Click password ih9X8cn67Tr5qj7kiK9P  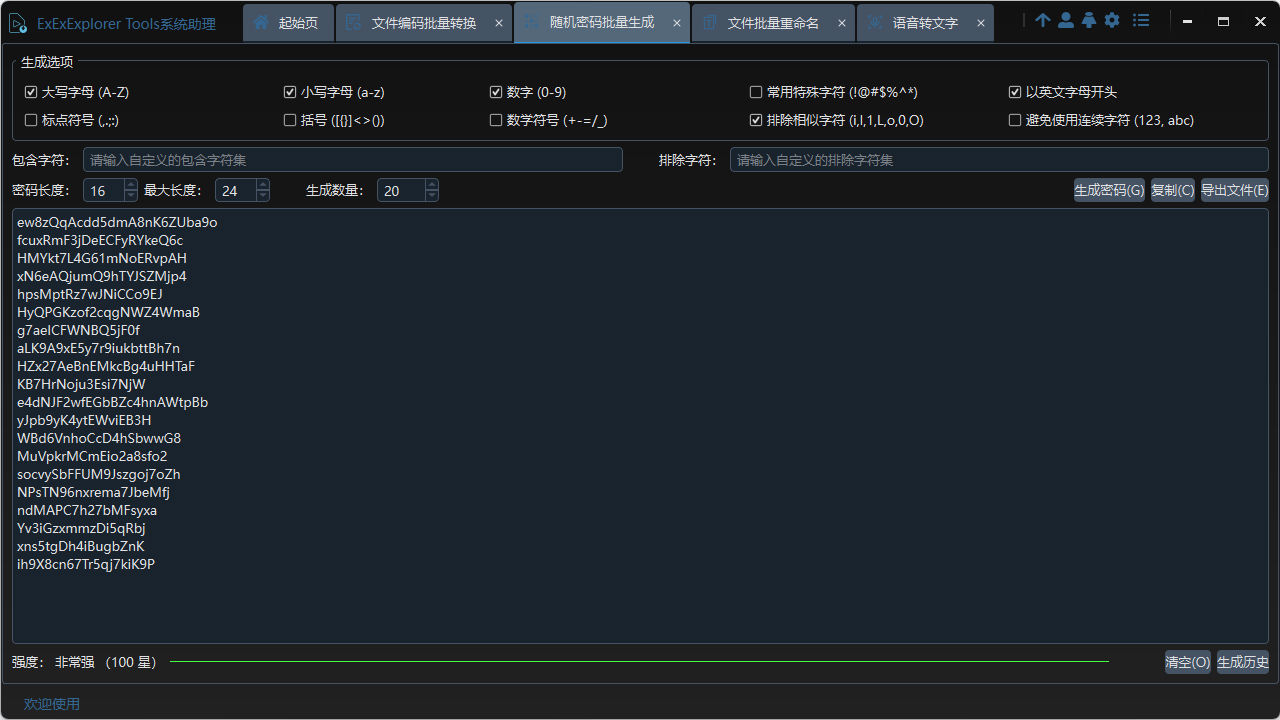pos(86,564)
